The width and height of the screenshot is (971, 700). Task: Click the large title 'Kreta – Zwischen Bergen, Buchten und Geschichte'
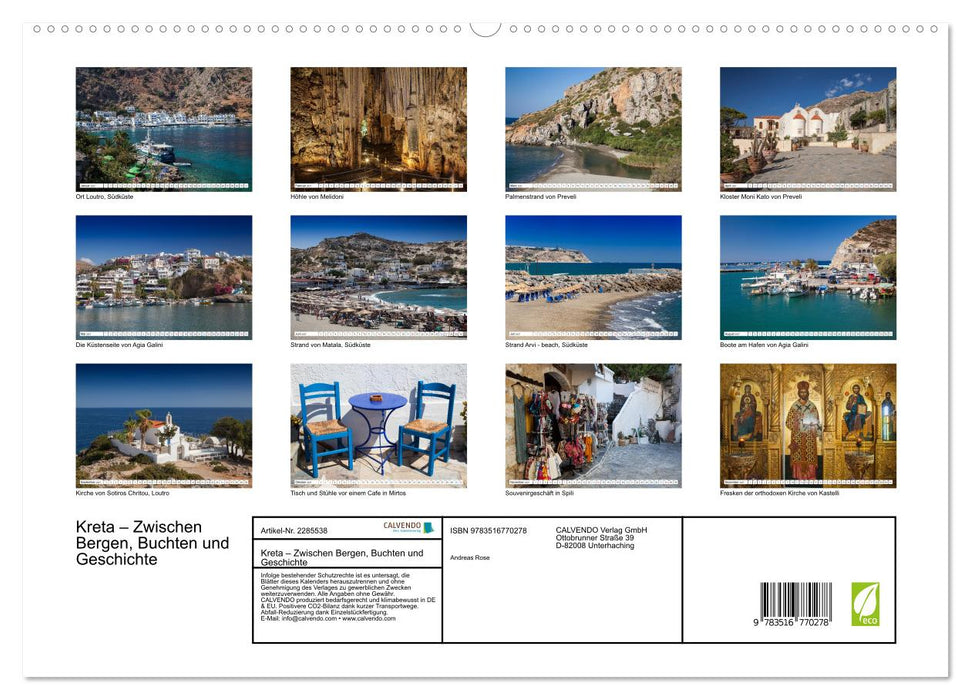coord(152,543)
